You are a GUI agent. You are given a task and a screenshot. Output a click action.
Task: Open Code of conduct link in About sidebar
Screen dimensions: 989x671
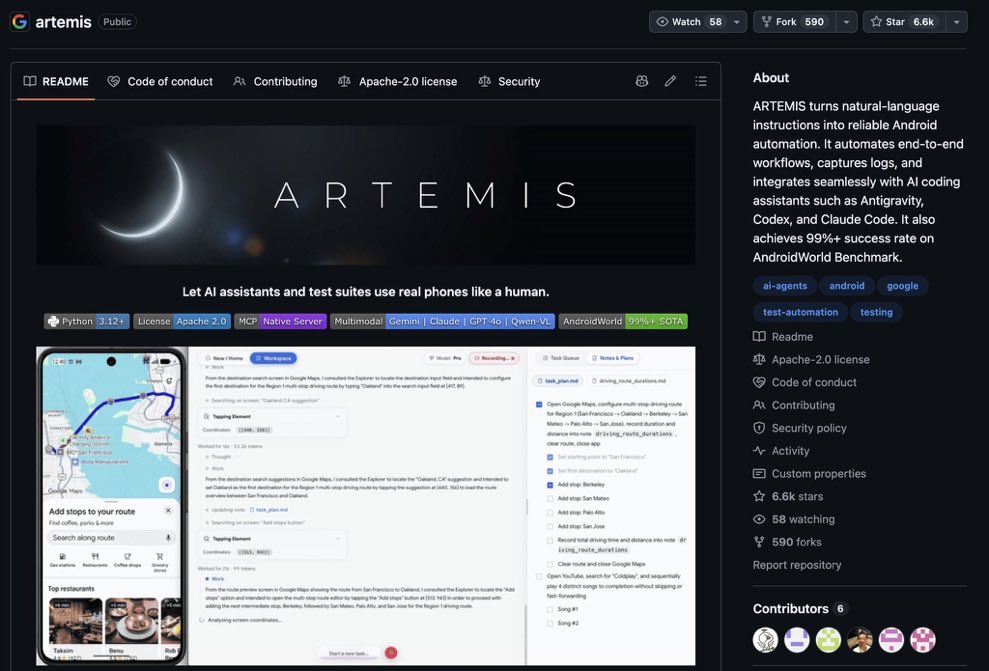click(805, 382)
